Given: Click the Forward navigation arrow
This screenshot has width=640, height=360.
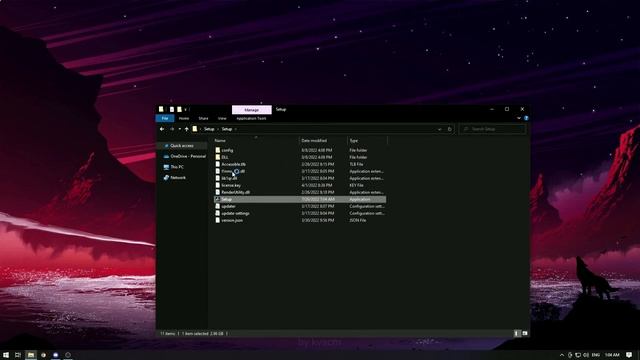Looking at the screenshot, I should point(172,129).
